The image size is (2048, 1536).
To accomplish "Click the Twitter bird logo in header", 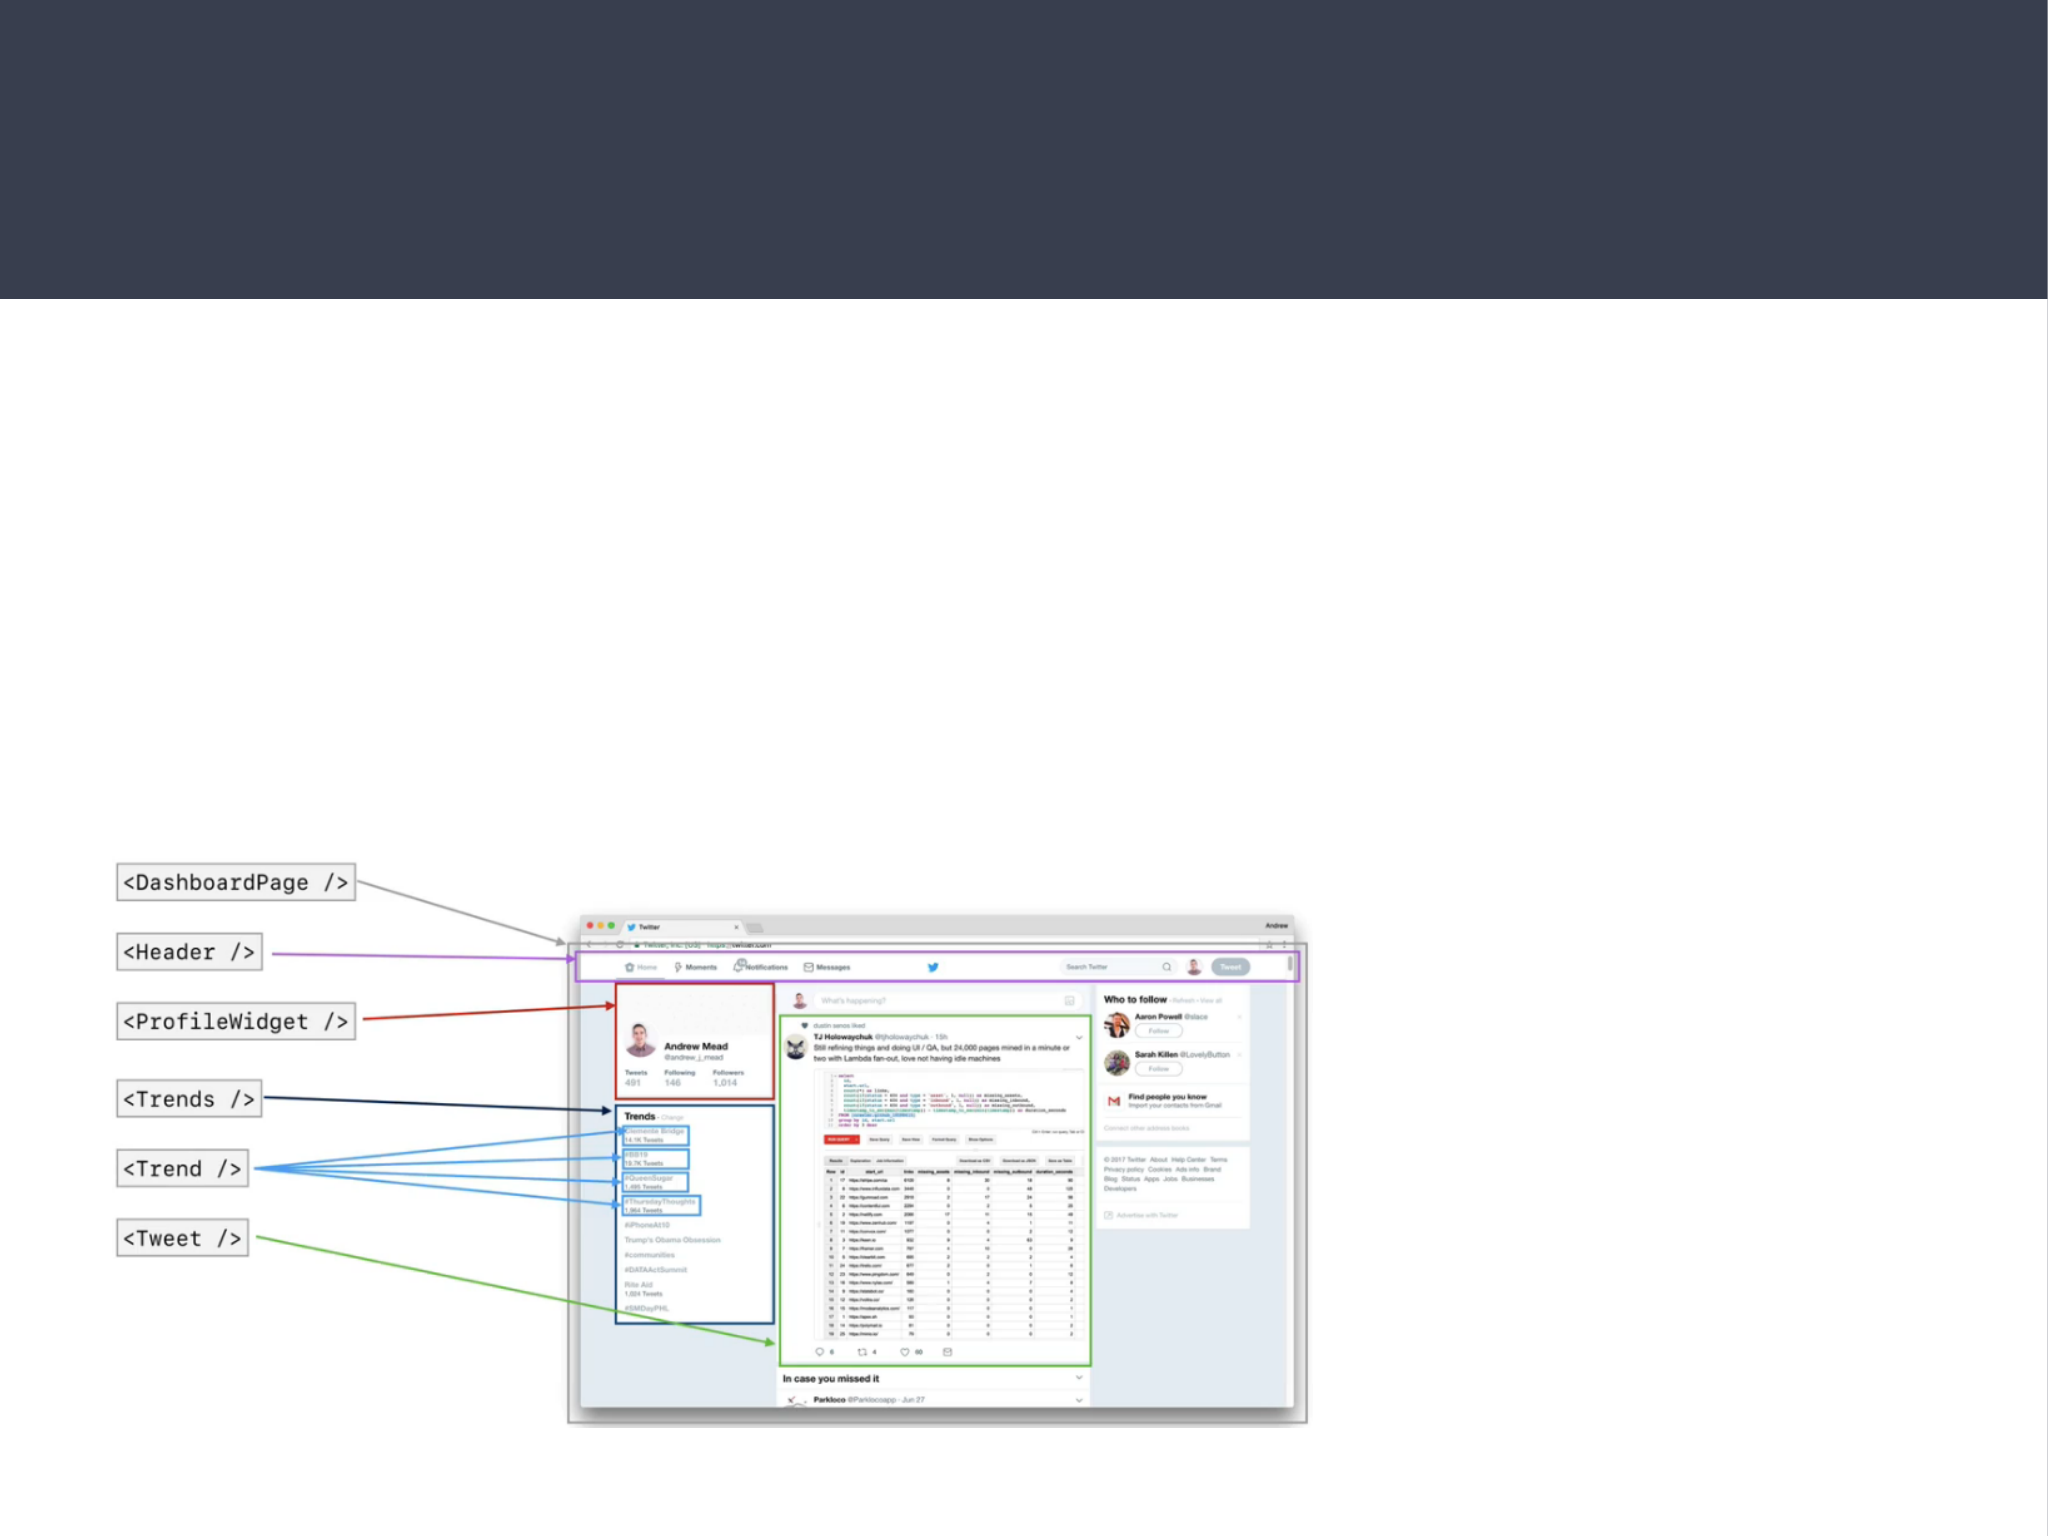I will click(x=933, y=967).
